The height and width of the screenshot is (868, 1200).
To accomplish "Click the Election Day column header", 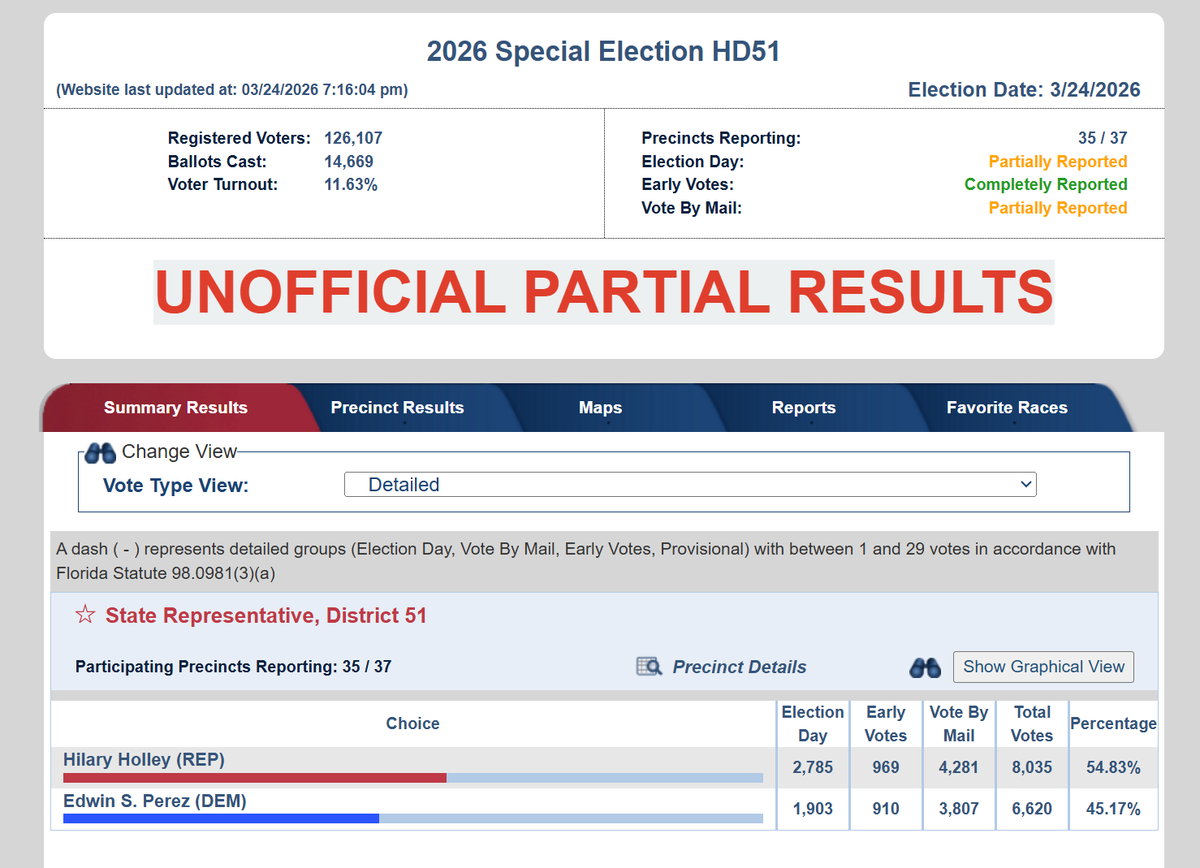I will tap(812, 724).
